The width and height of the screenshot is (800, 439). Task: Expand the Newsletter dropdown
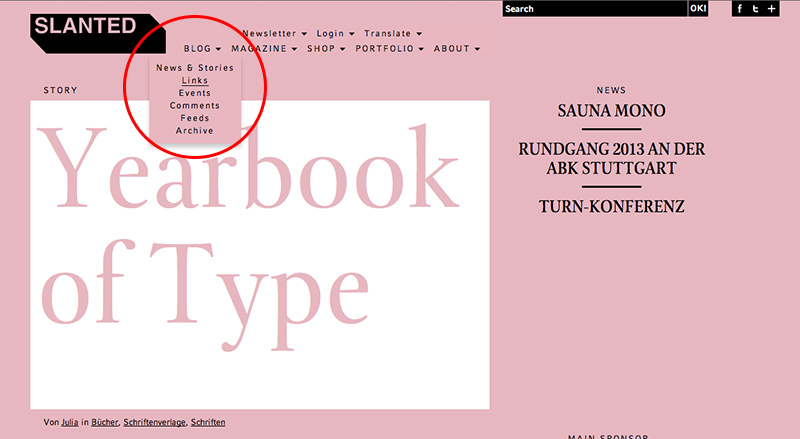point(274,34)
